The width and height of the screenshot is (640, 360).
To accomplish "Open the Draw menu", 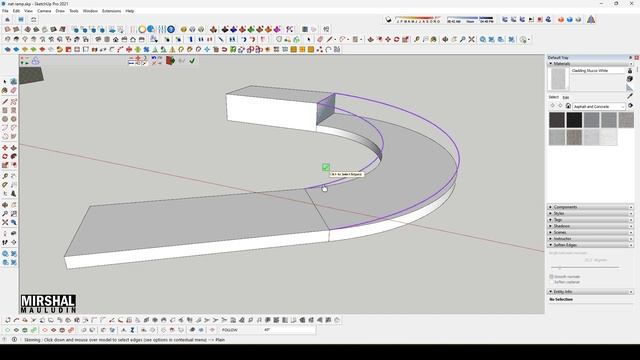I will click(60, 11).
